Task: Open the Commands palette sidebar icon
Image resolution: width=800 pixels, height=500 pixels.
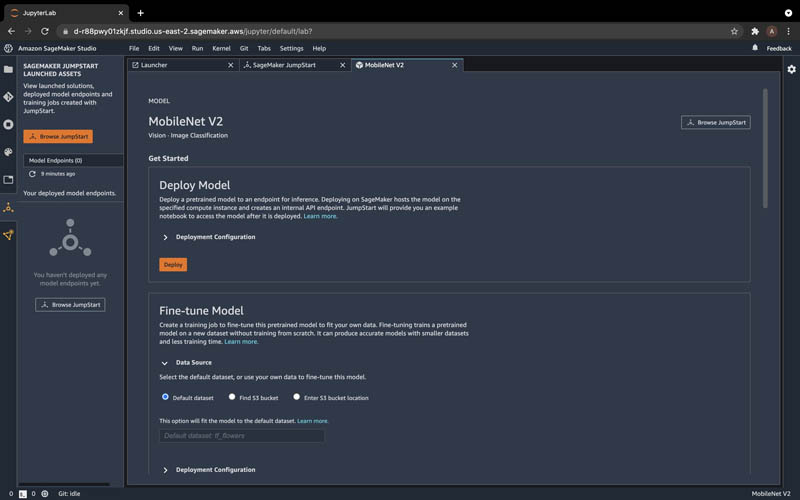Action: tap(8, 152)
